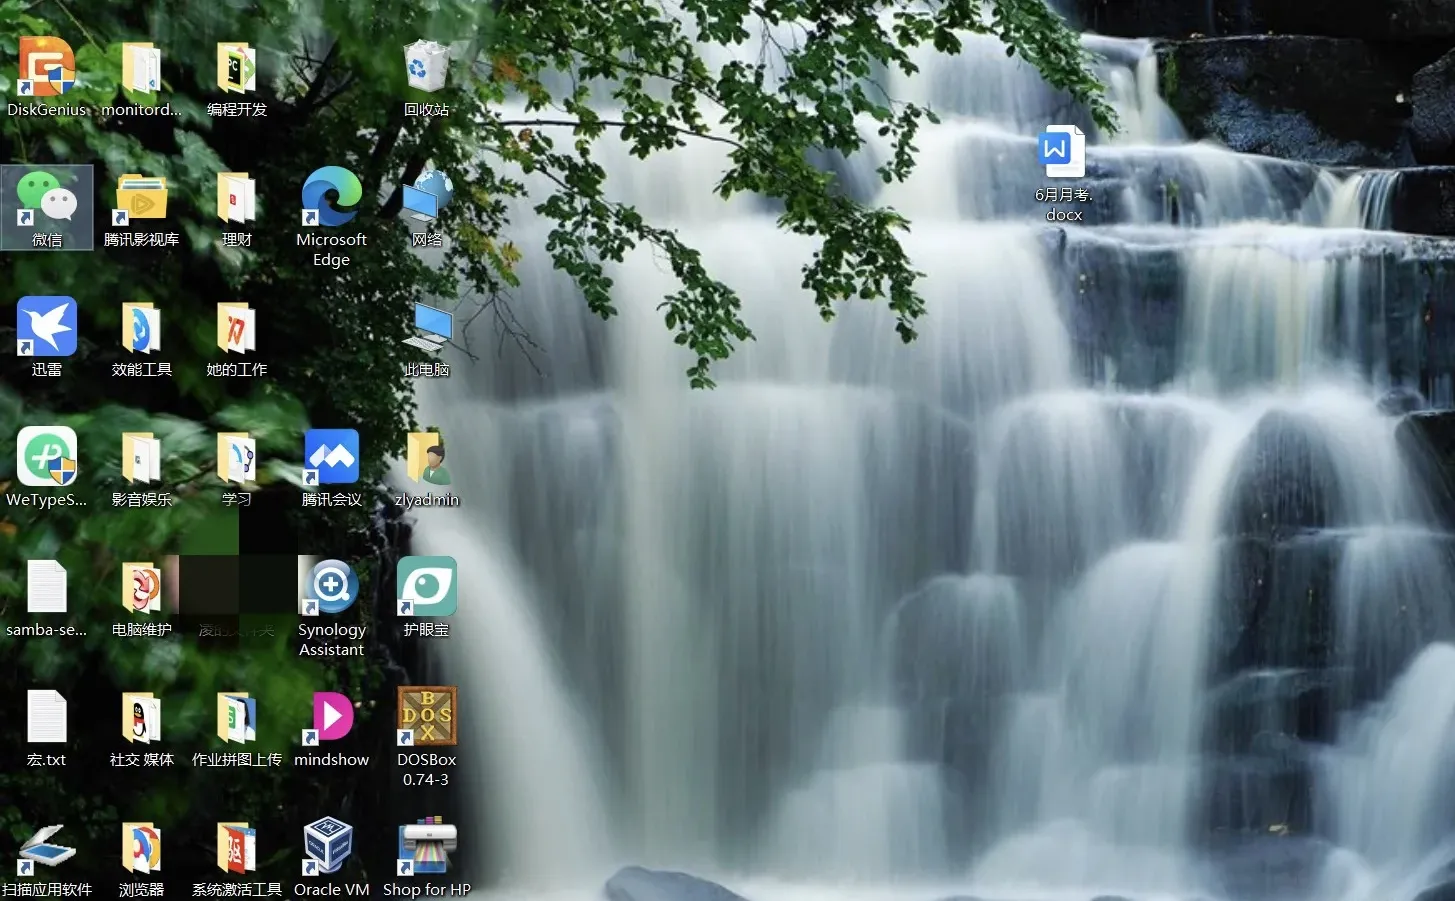Select the Microsoft Edge shortcut
The image size is (1455, 901).
[x=331, y=196]
